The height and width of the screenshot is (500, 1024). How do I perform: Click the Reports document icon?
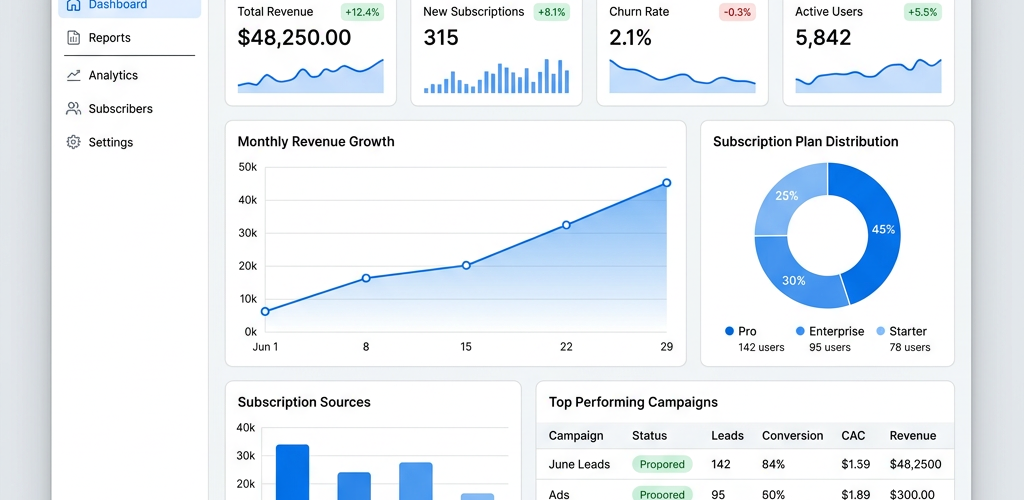74,38
